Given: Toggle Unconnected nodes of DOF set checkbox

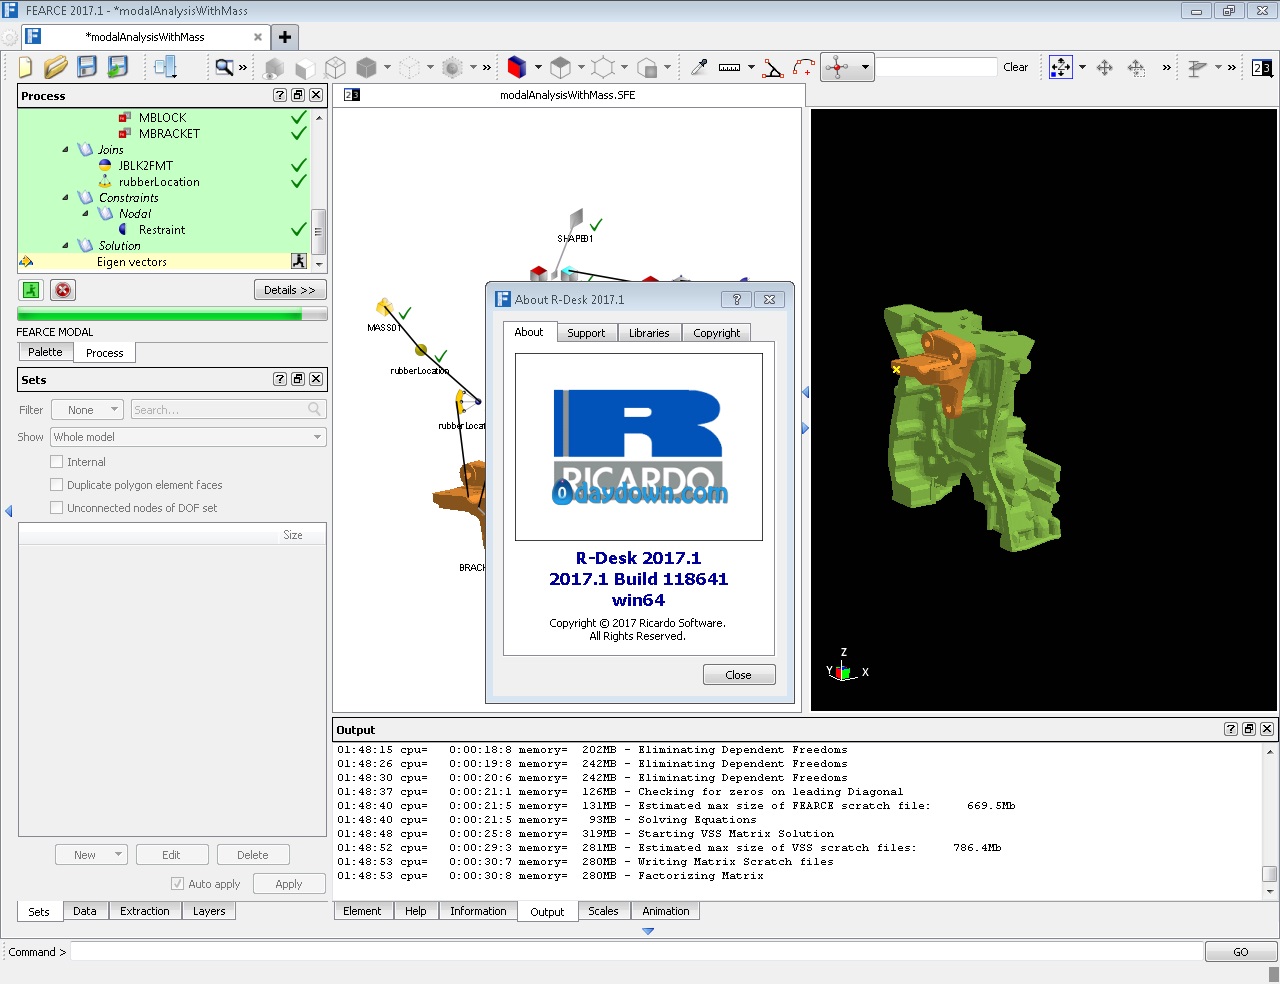Looking at the screenshot, I should 57,508.
